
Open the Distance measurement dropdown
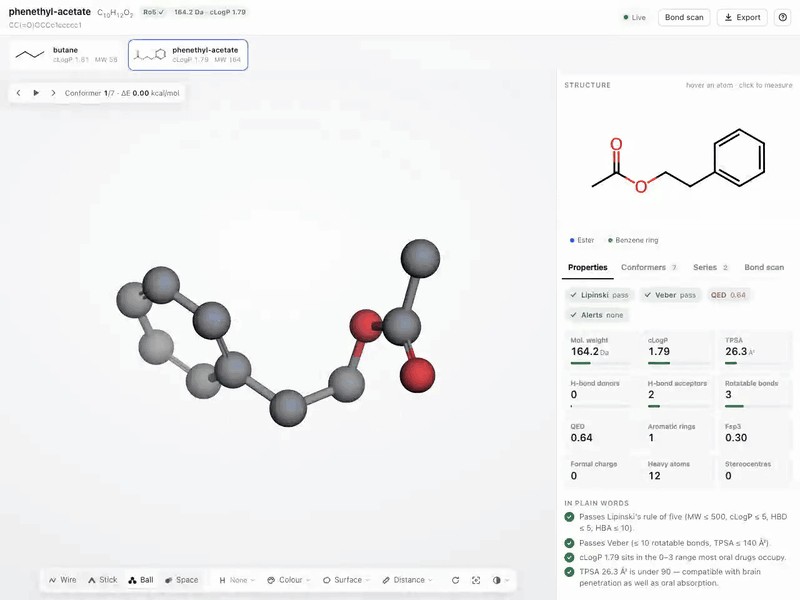click(x=408, y=580)
